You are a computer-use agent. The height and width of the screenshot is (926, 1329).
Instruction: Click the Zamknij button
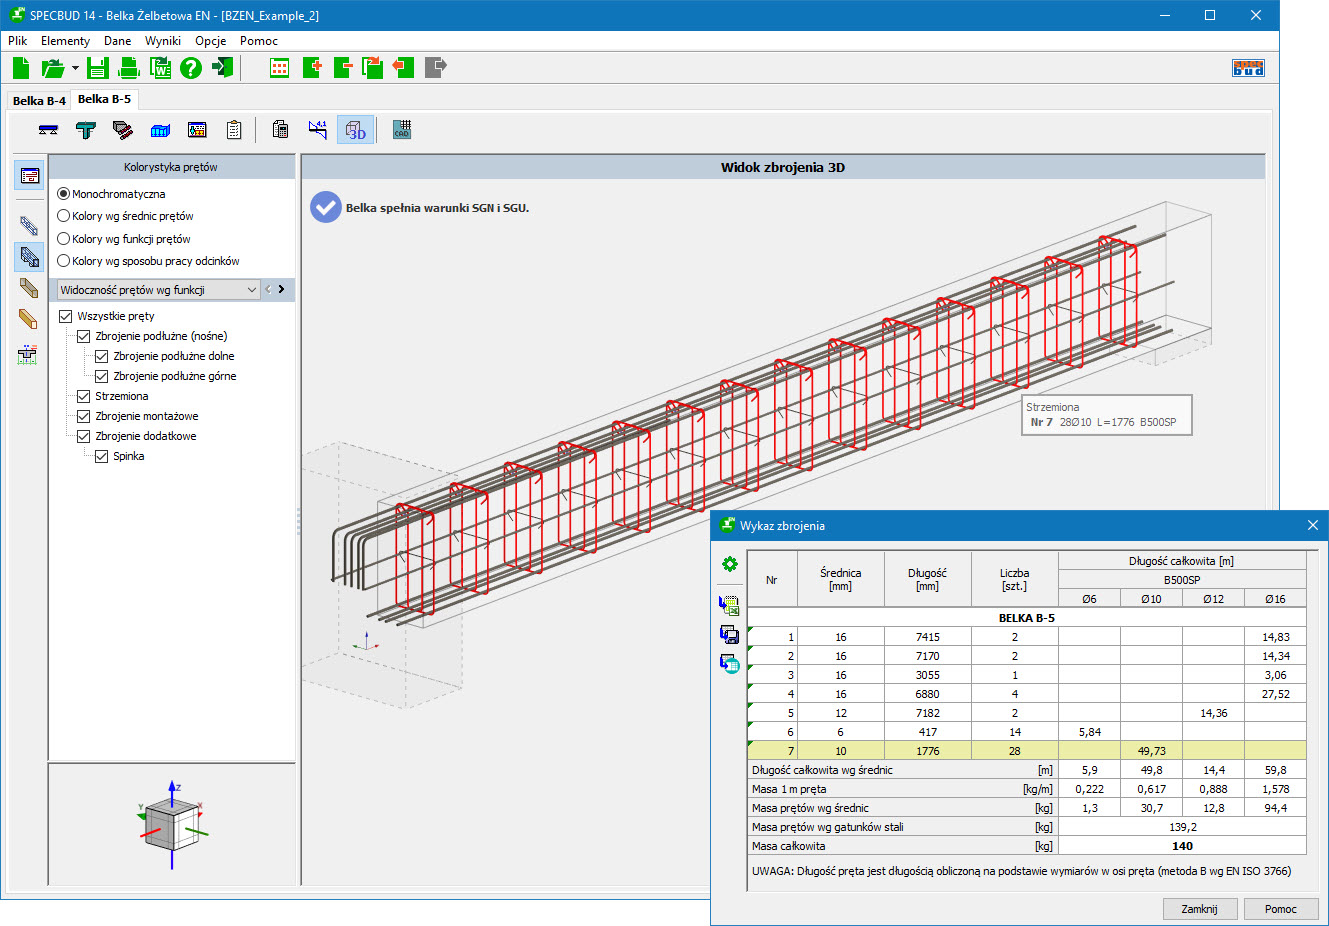[1199, 909]
